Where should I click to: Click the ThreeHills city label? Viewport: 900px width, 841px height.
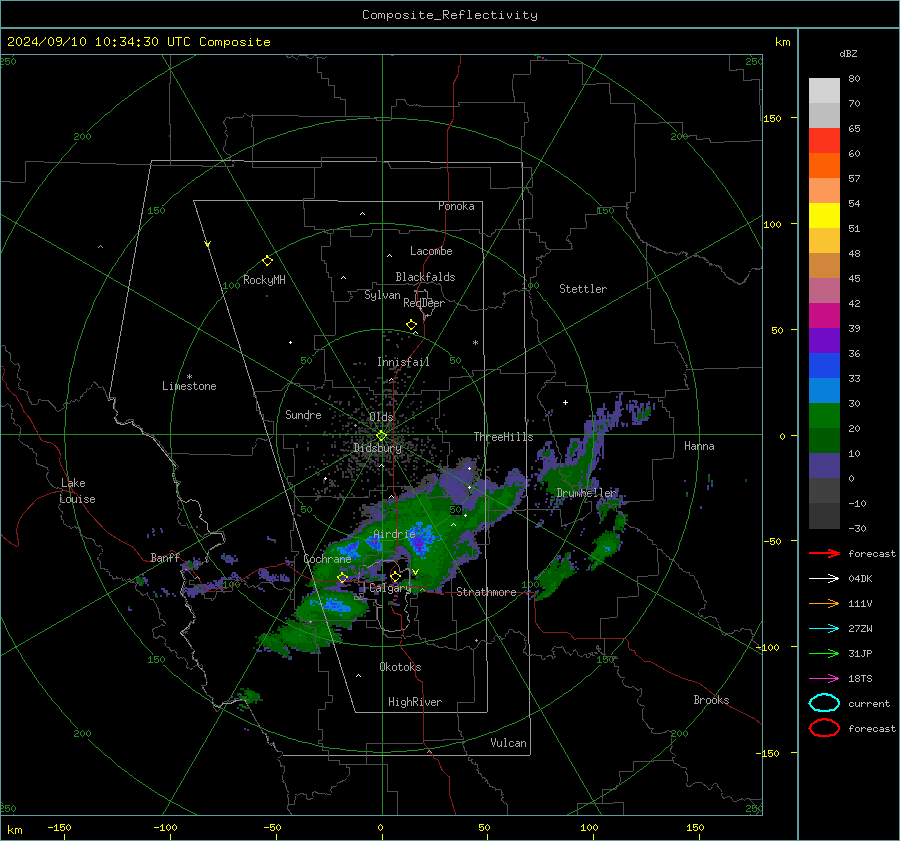503,437
